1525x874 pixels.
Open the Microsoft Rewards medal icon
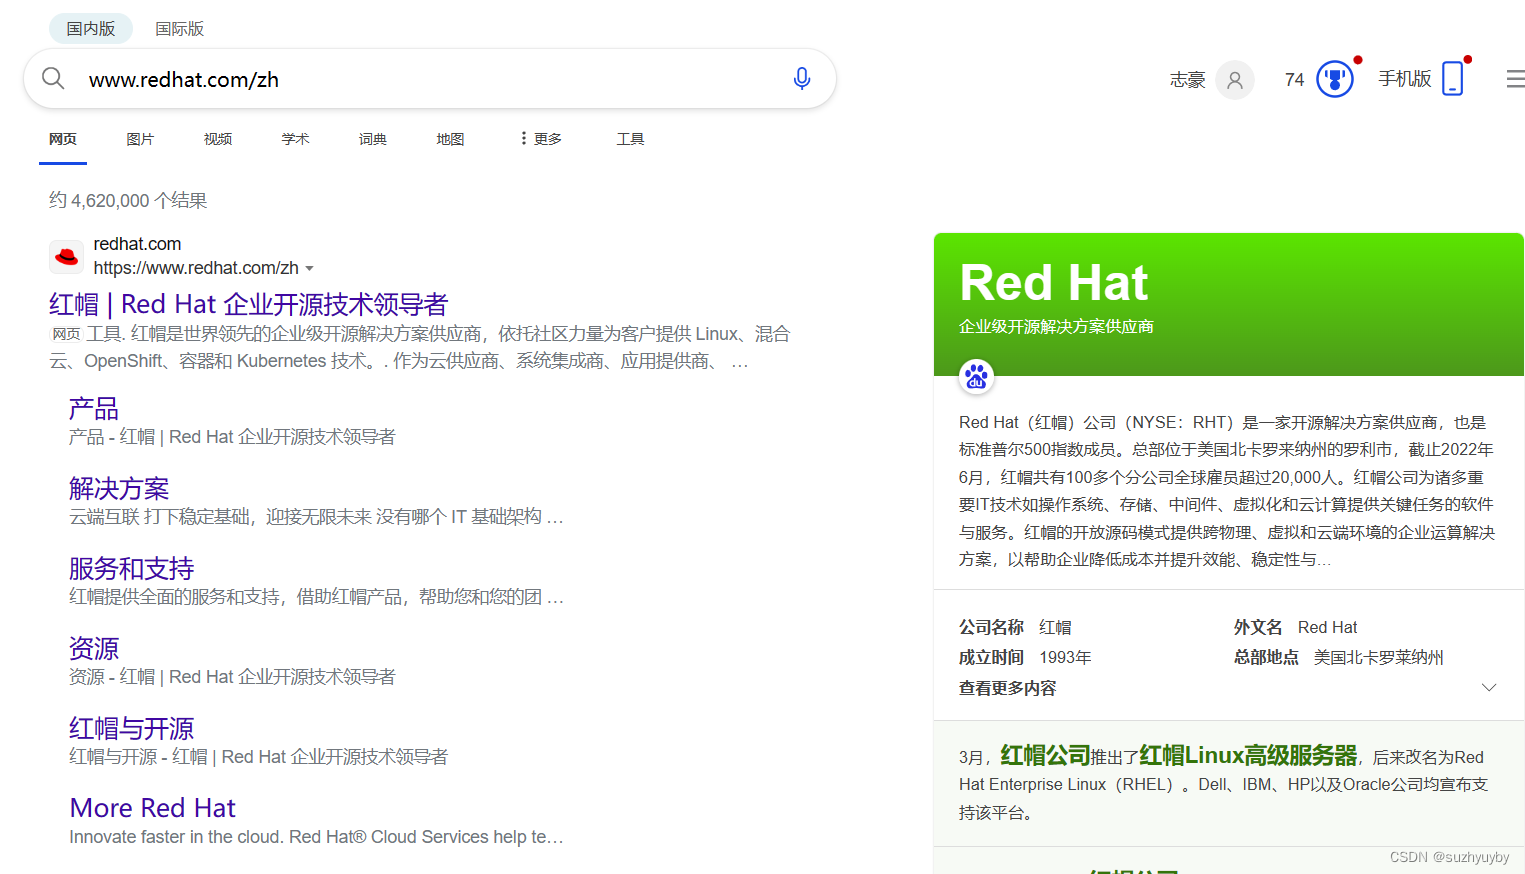(1334, 78)
